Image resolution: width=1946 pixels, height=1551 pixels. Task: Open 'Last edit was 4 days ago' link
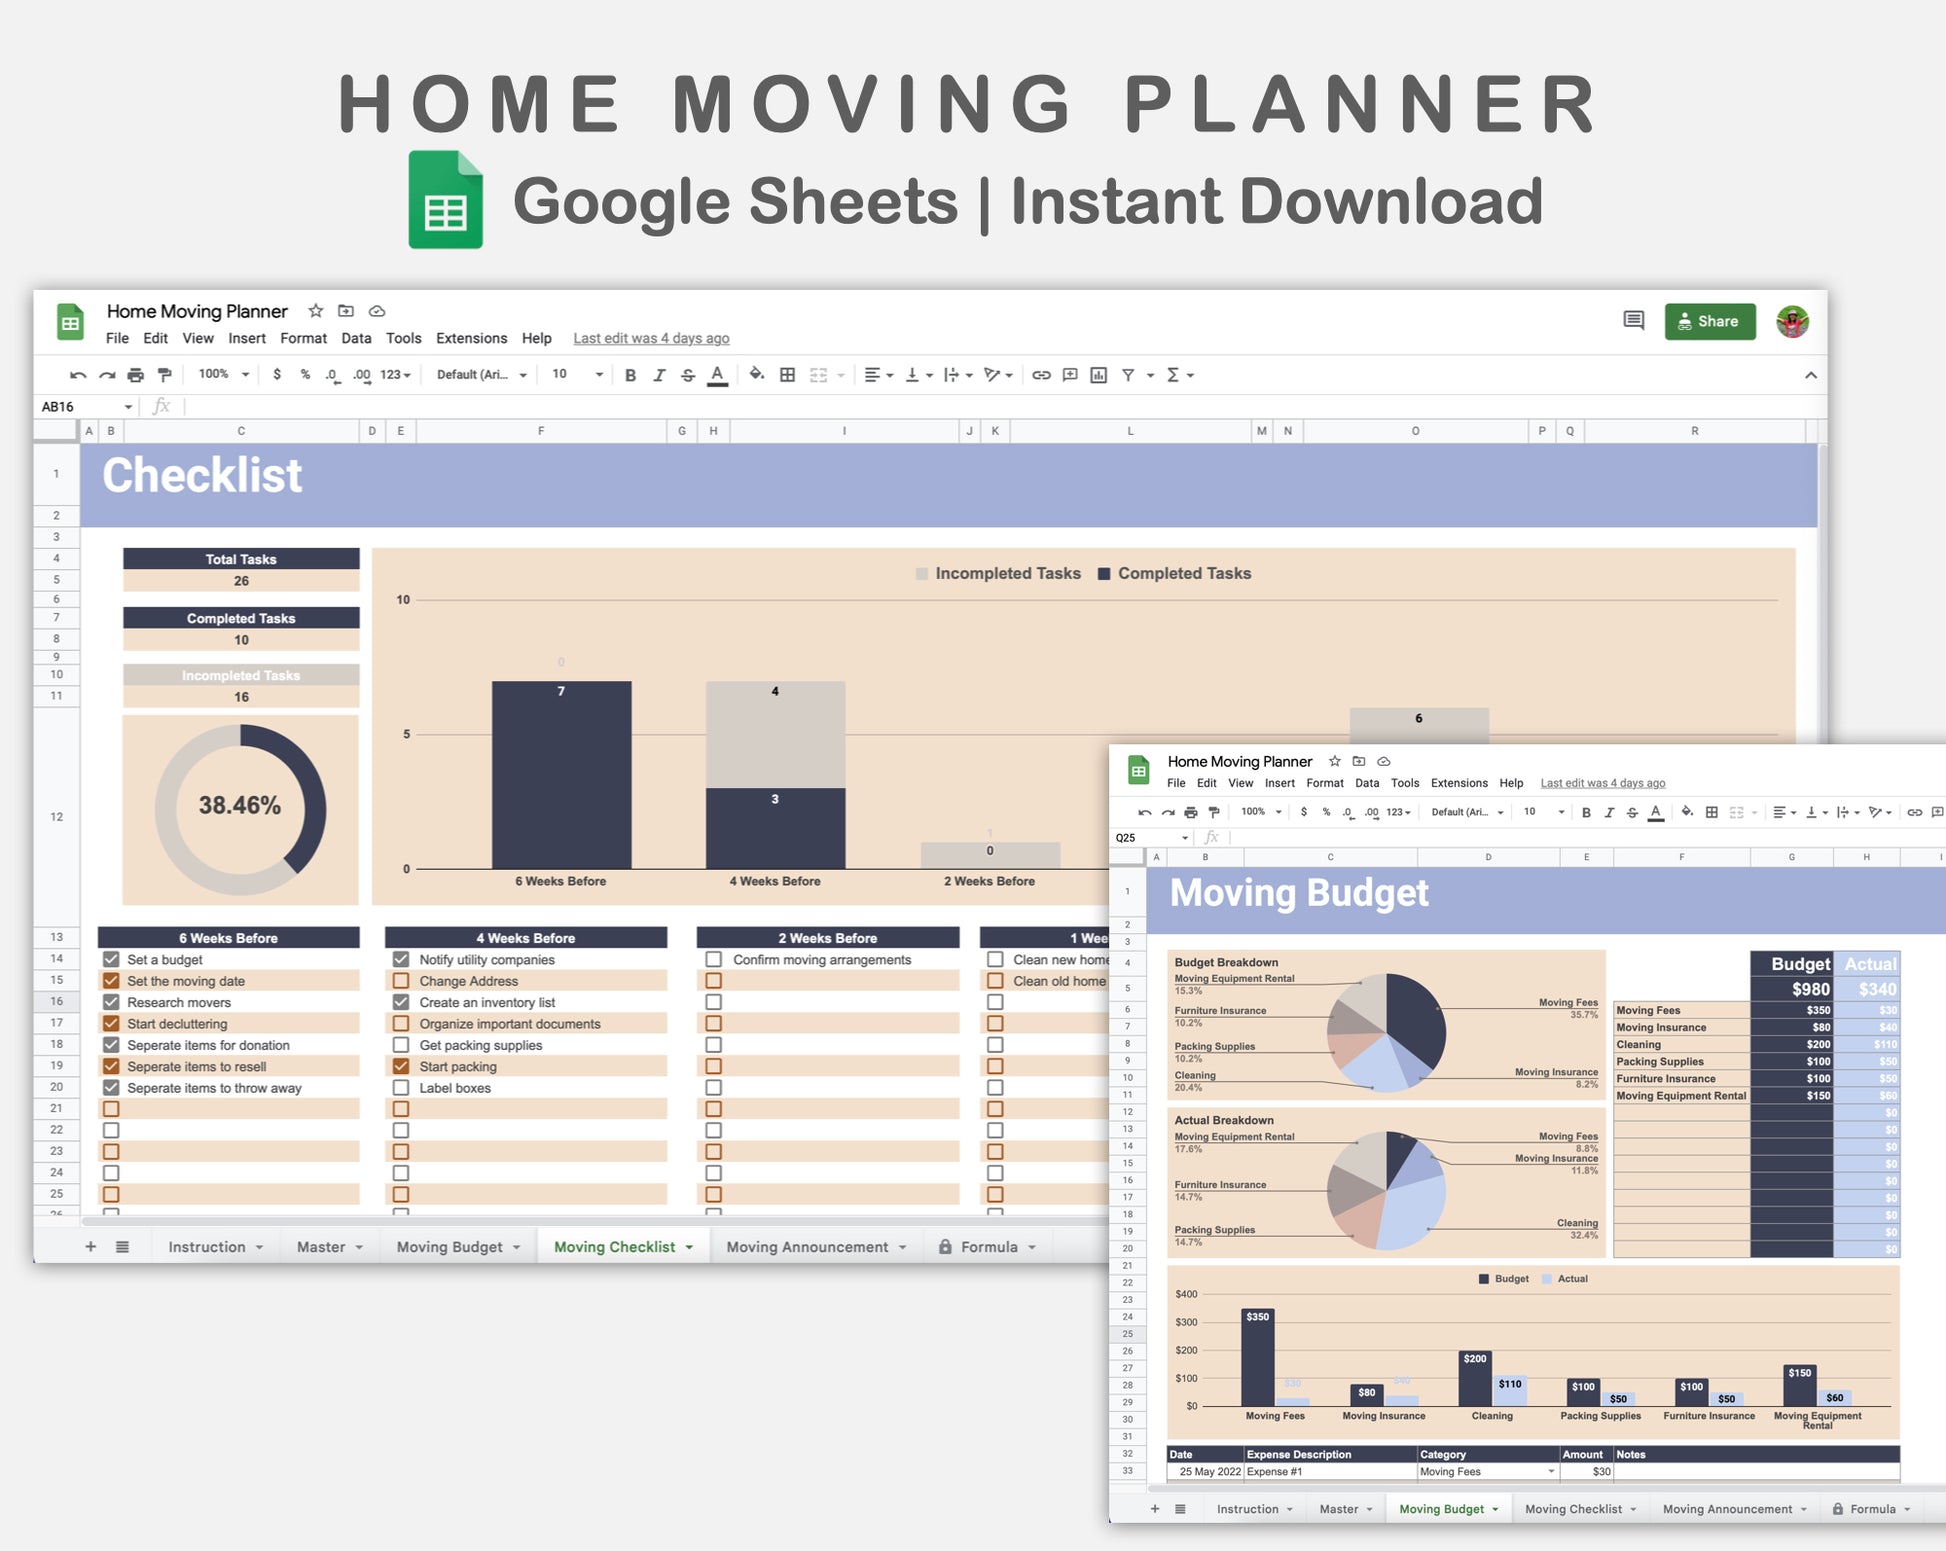651,338
